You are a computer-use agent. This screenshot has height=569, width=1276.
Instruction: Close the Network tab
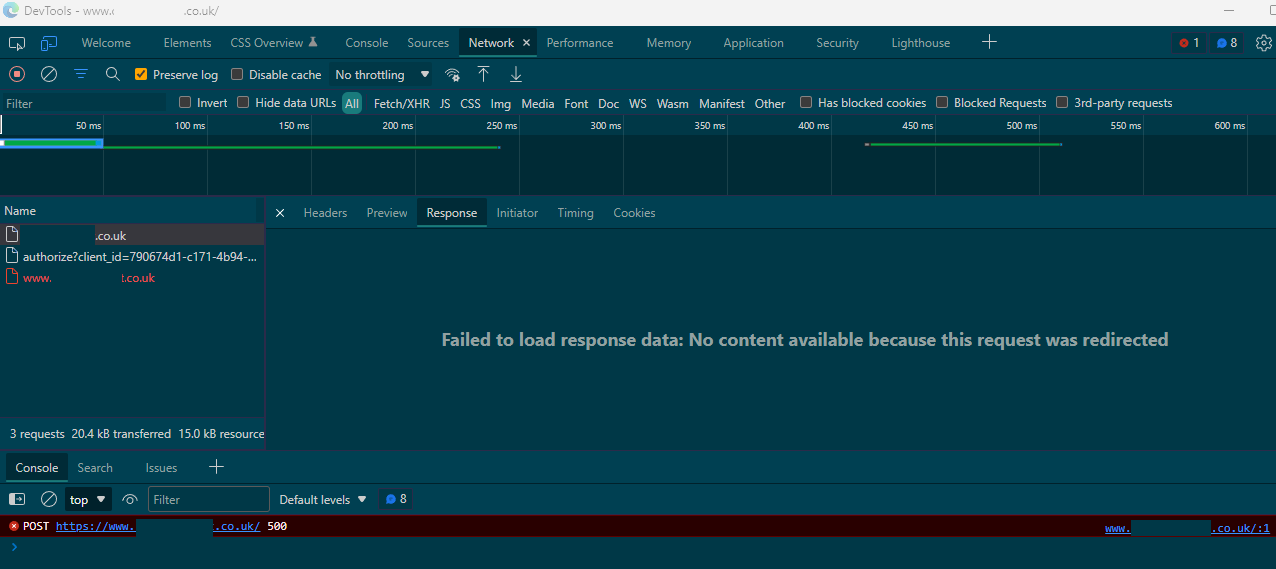(x=526, y=43)
